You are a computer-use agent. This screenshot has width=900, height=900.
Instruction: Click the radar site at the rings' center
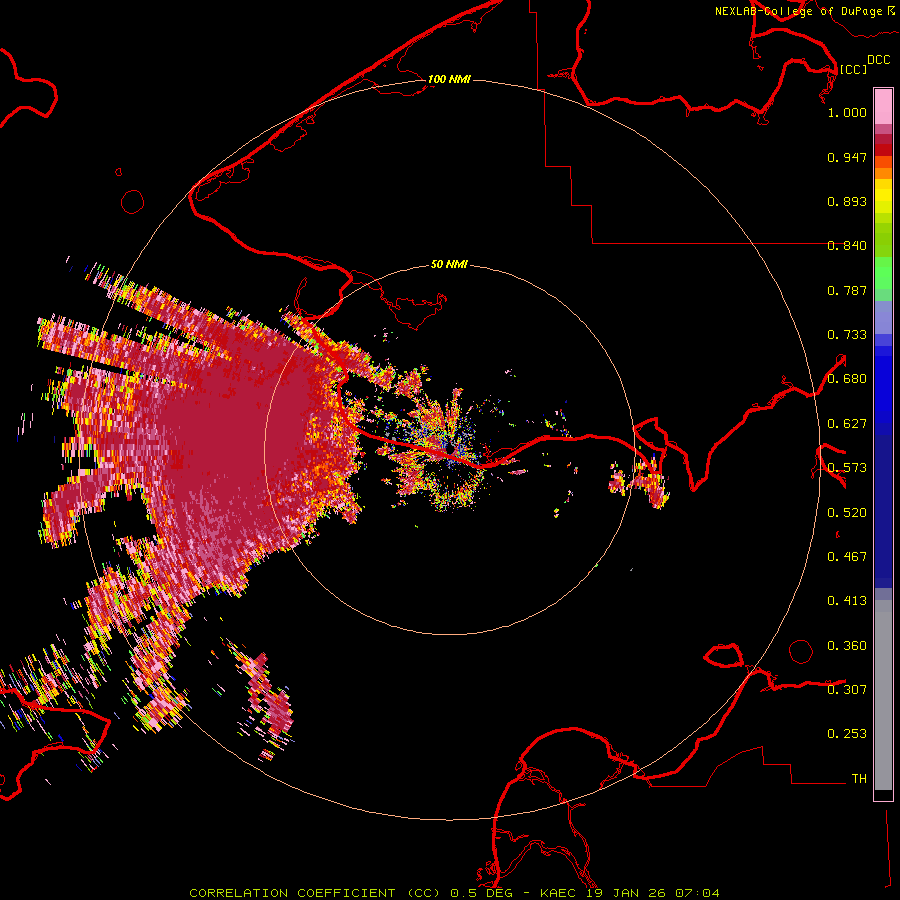(x=450, y=449)
